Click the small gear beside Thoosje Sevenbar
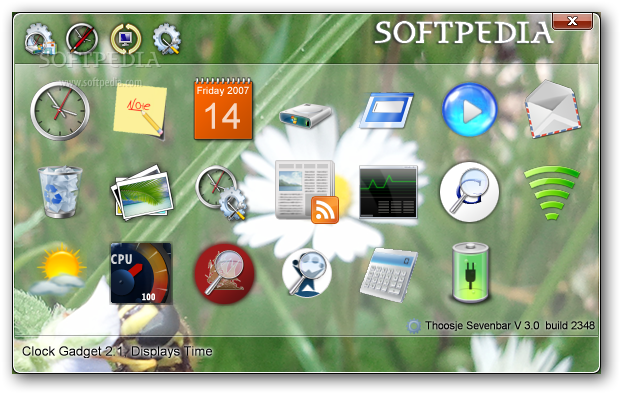 (414, 326)
